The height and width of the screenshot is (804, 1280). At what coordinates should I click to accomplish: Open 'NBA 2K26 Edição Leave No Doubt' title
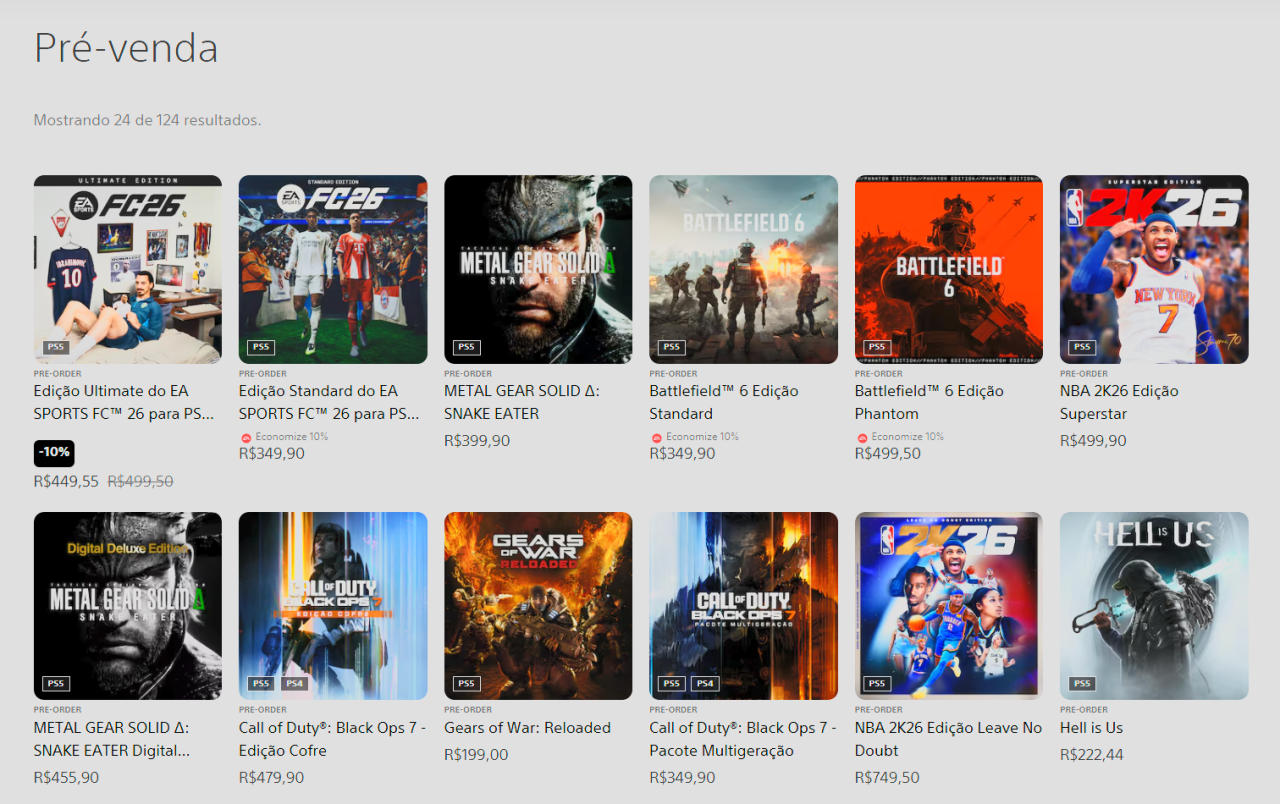[x=948, y=739]
